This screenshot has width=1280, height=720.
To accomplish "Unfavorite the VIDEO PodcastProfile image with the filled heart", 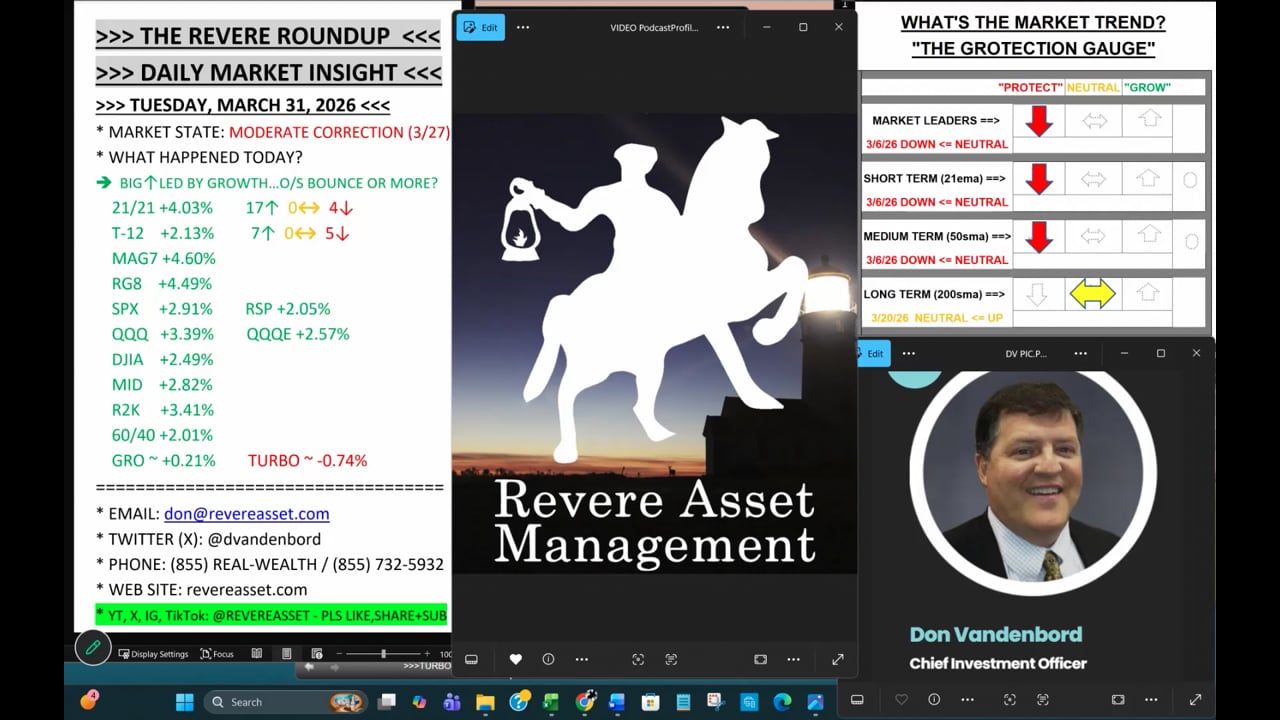I will click(516, 659).
